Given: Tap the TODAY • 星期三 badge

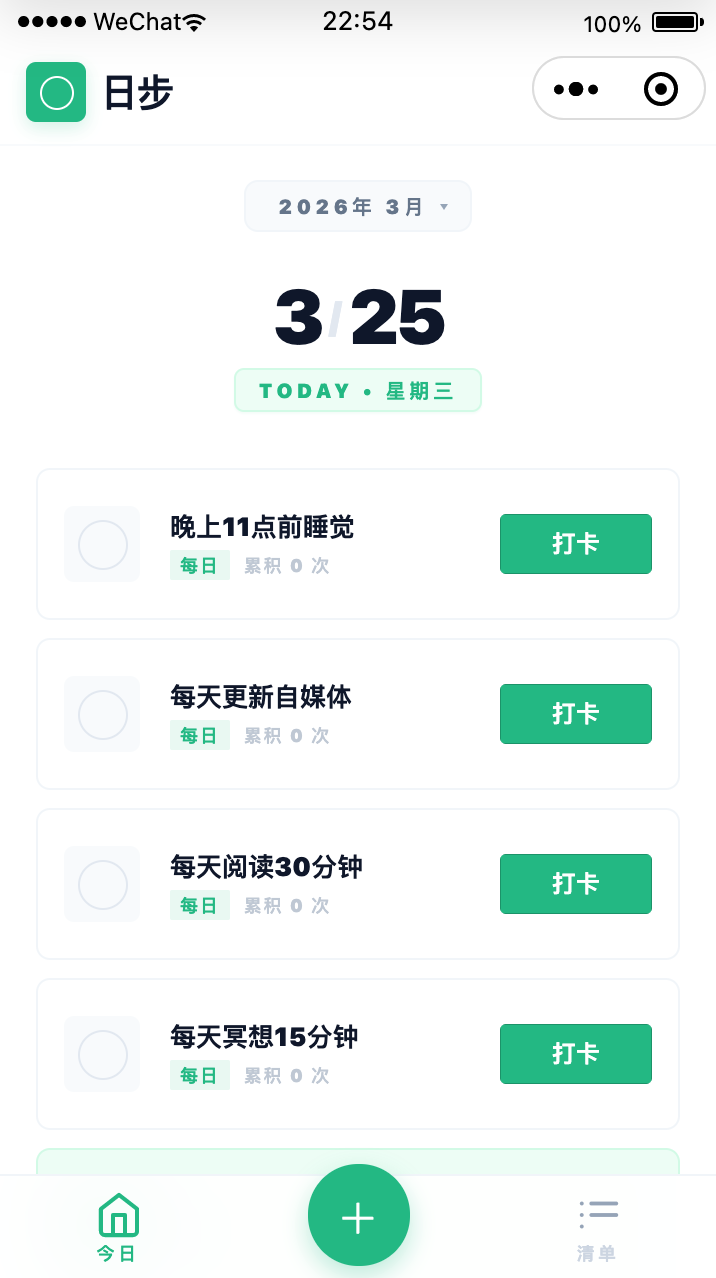Looking at the screenshot, I should coord(357,390).
